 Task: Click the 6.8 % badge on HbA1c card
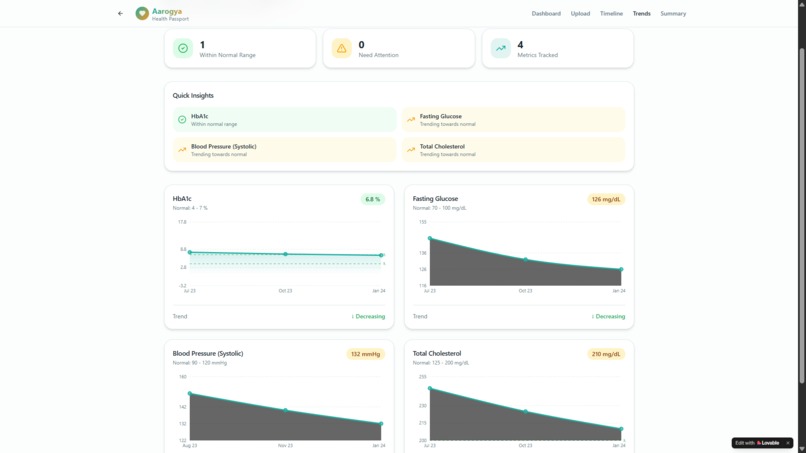point(373,200)
